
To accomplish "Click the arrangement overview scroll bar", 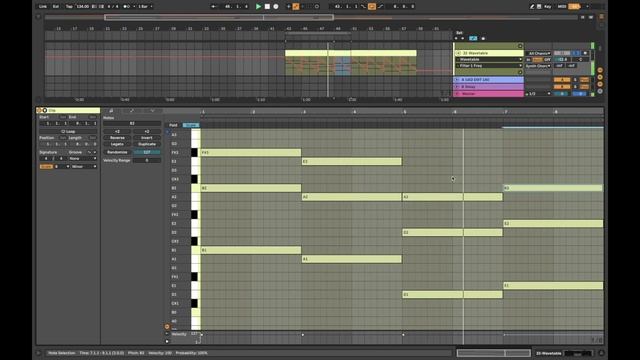I will (x=219, y=18).
